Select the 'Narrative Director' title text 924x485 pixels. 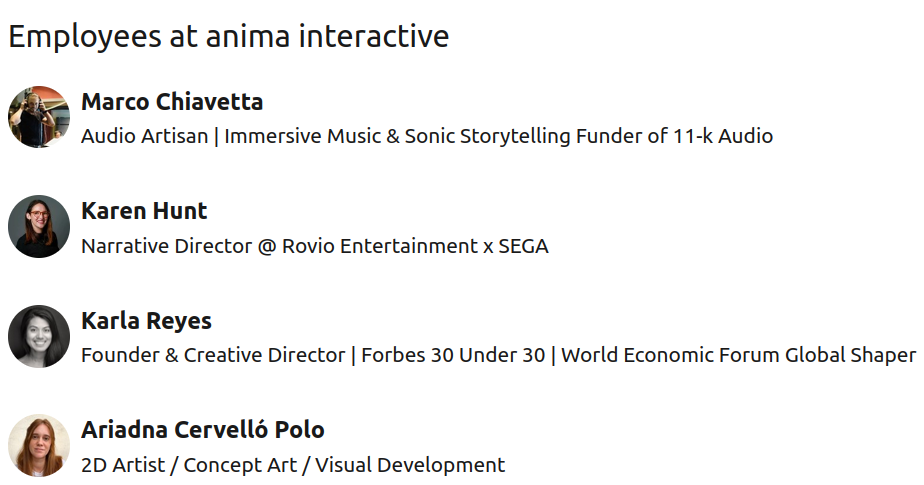166,246
